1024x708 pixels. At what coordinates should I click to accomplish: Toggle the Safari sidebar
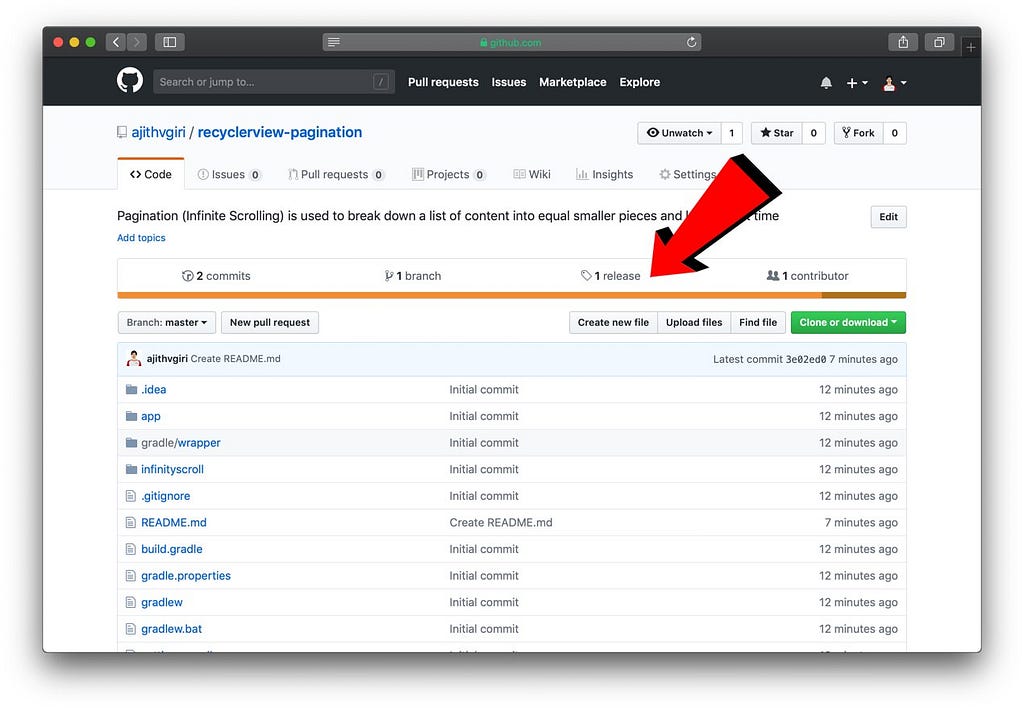[170, 42]
